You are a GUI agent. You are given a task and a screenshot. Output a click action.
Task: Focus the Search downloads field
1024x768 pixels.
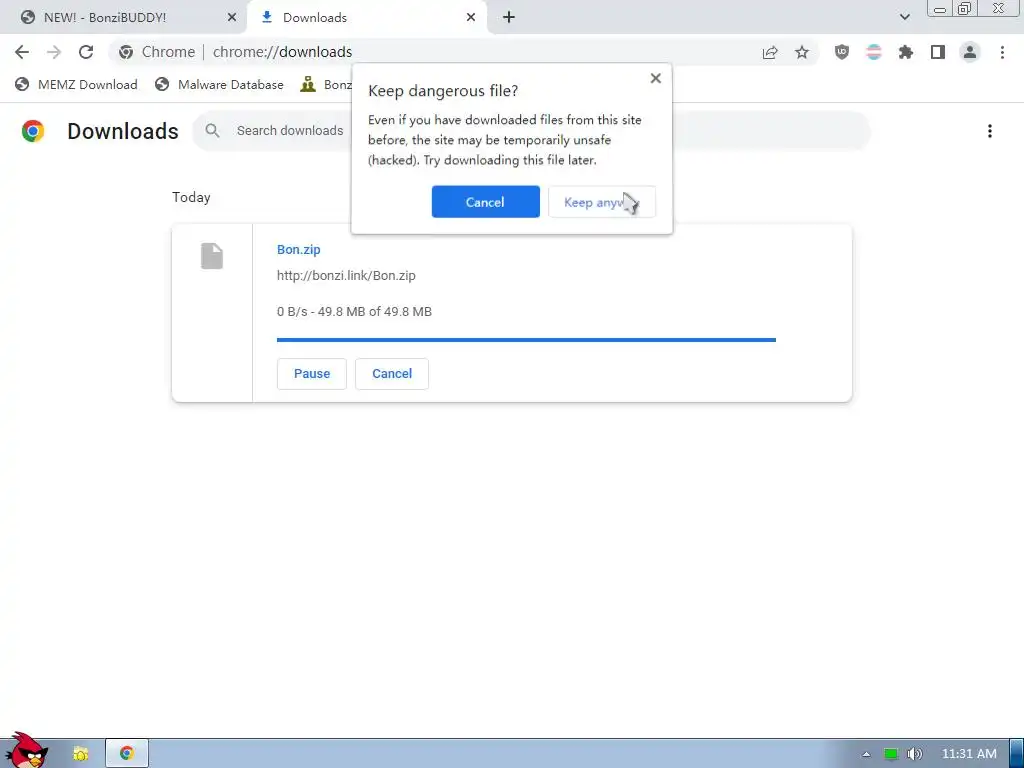[532, 131]
